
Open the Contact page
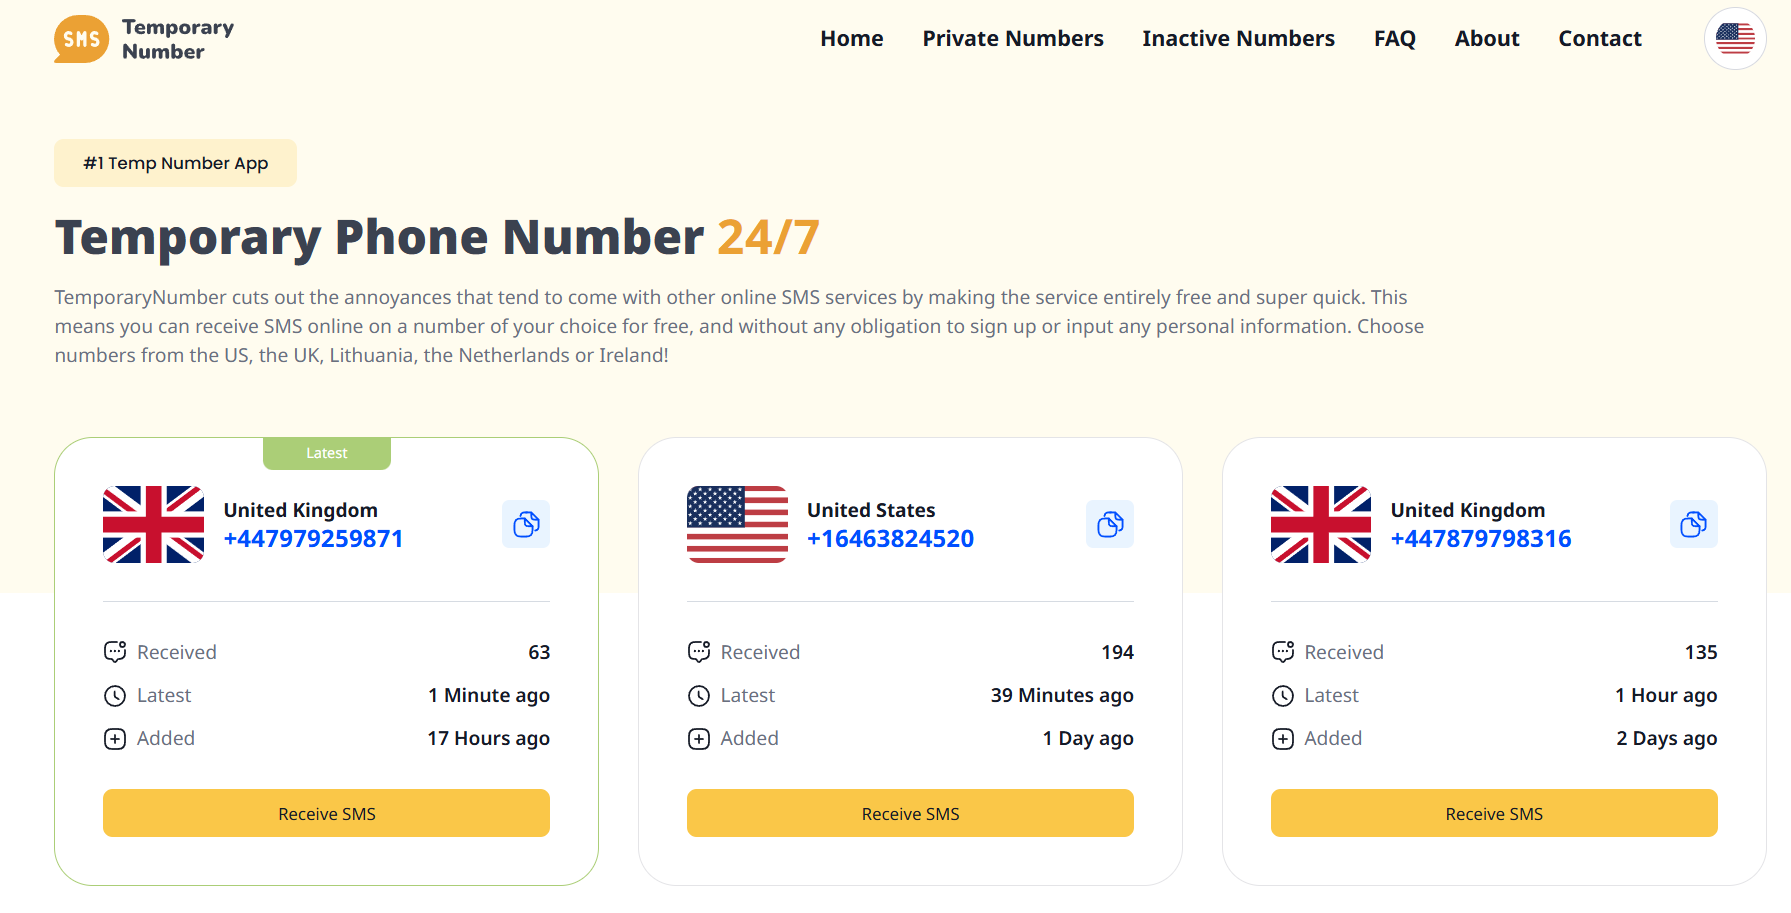click(x=1600, y=39)
